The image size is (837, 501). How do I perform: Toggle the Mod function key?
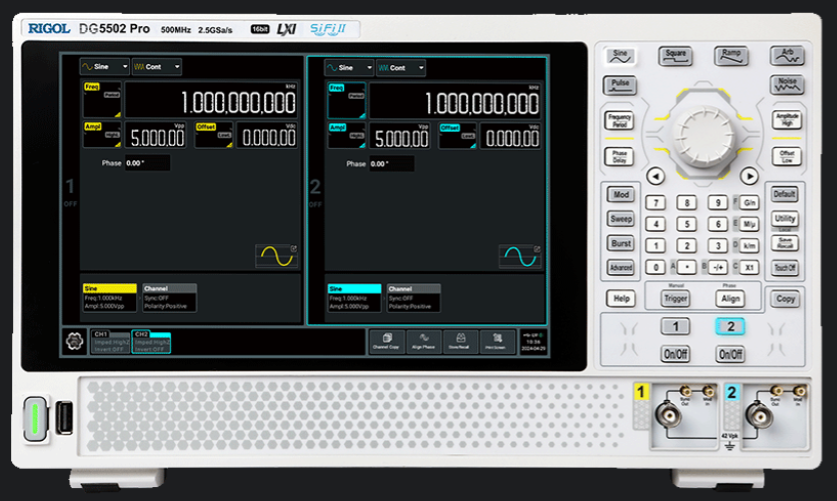coord(620,195)
